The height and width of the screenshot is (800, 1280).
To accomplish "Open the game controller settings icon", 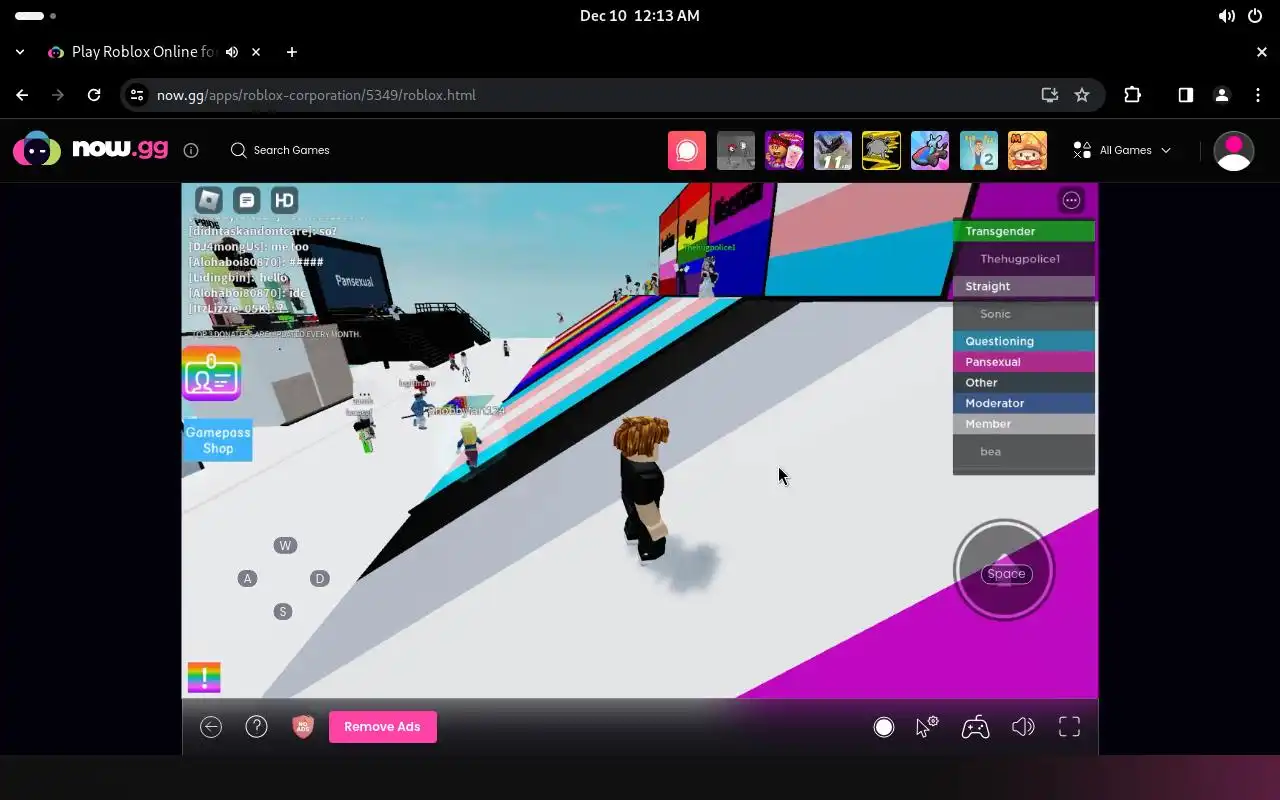I will click(976, 727).
